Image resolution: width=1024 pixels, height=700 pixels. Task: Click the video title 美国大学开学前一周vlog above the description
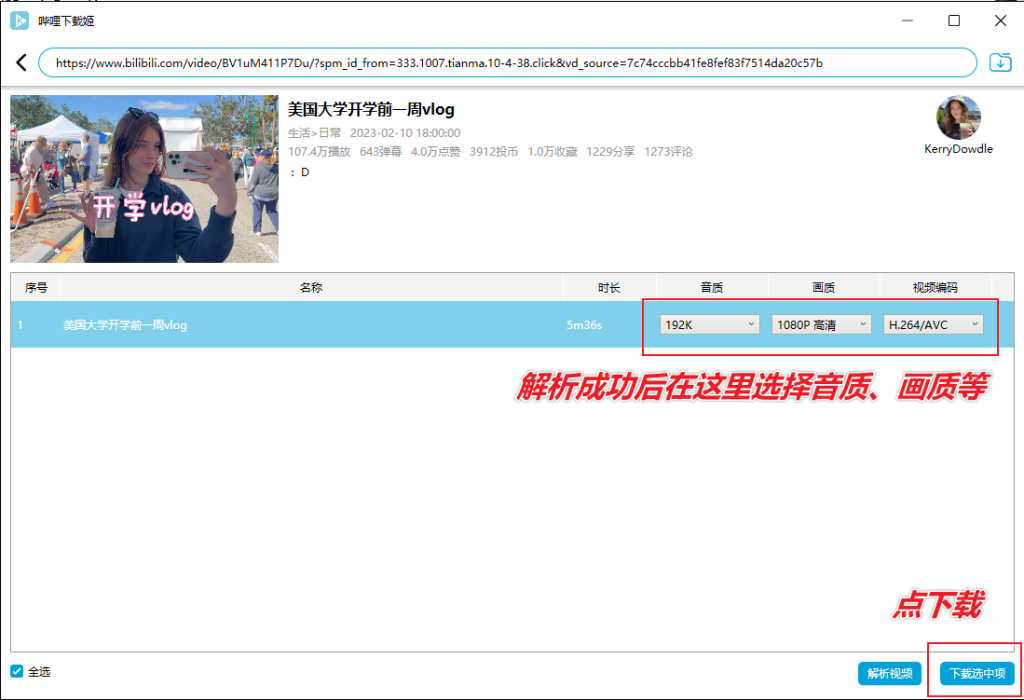click(x=370, y=109)
